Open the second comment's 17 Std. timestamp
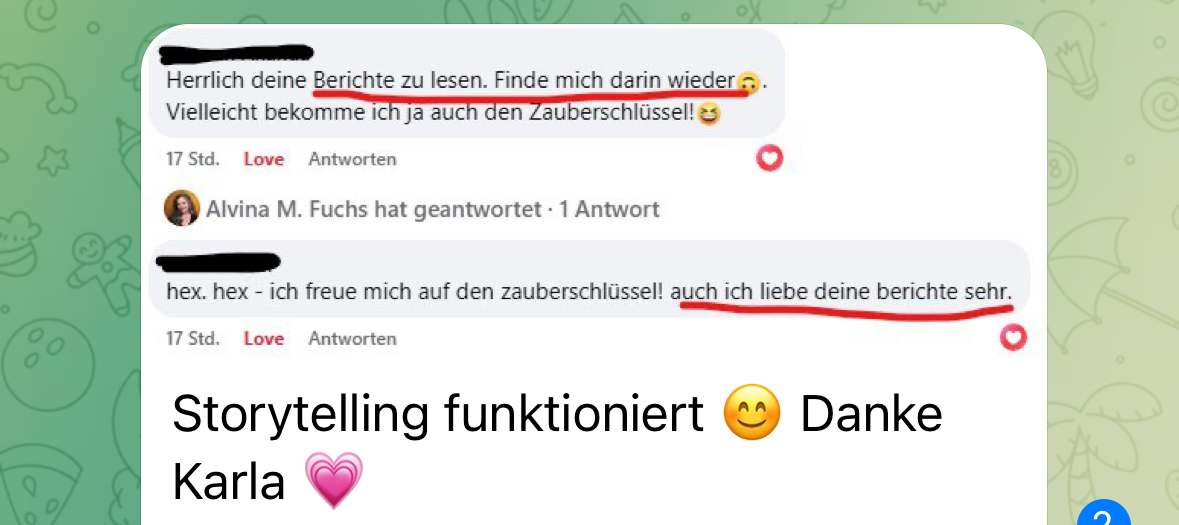The image size is (1179, 525). click(x=192, y=339)
